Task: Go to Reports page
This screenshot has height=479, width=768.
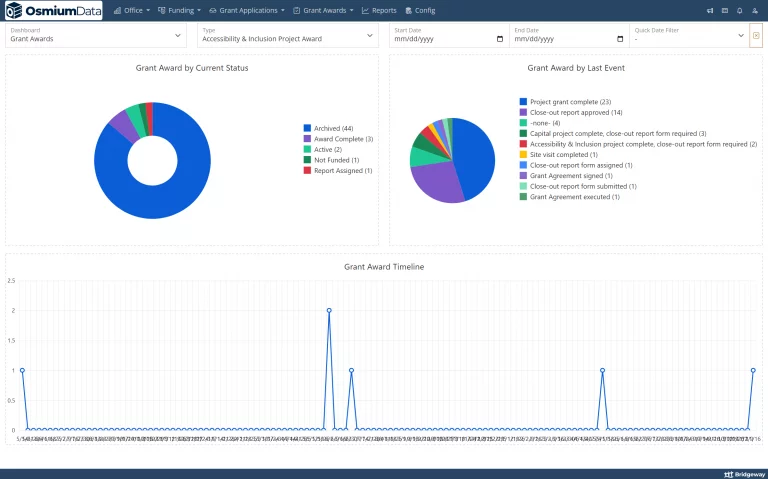Action: point(379,10)
